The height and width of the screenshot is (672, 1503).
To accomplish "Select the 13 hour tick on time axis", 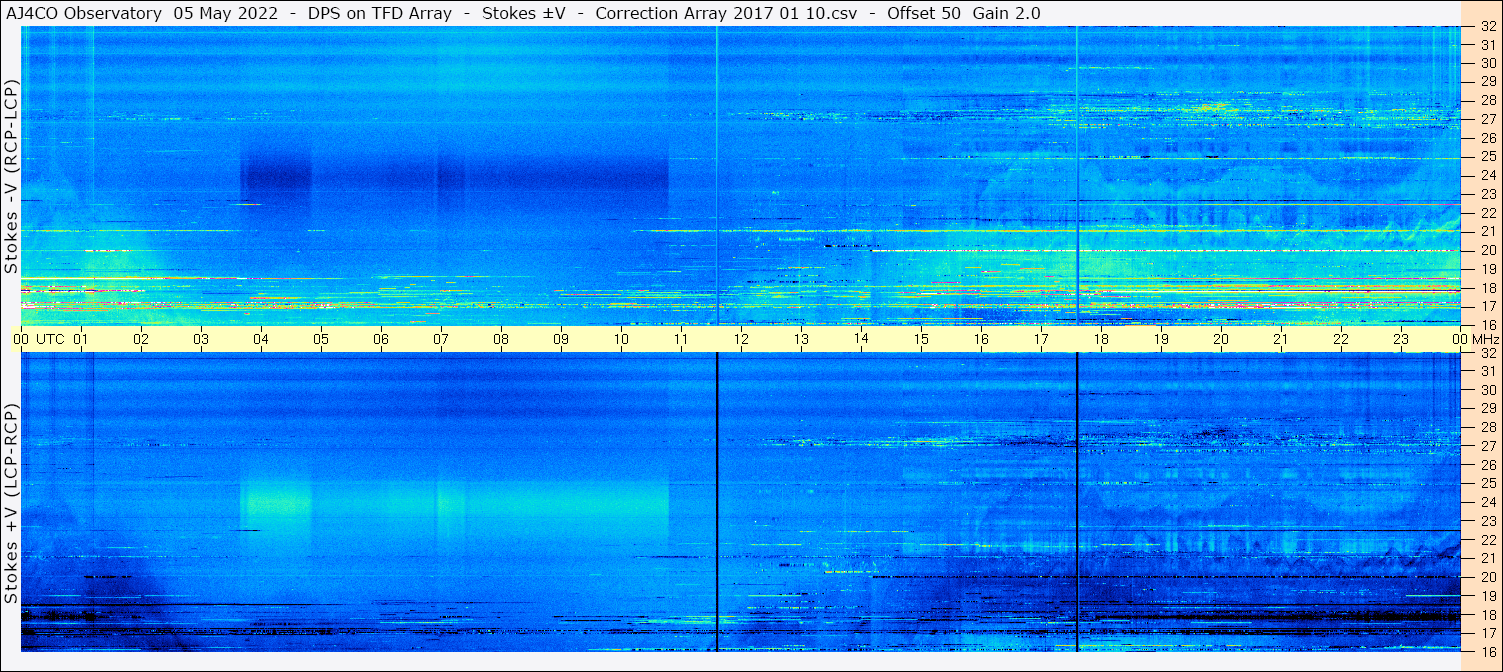I will coord(801,339).
